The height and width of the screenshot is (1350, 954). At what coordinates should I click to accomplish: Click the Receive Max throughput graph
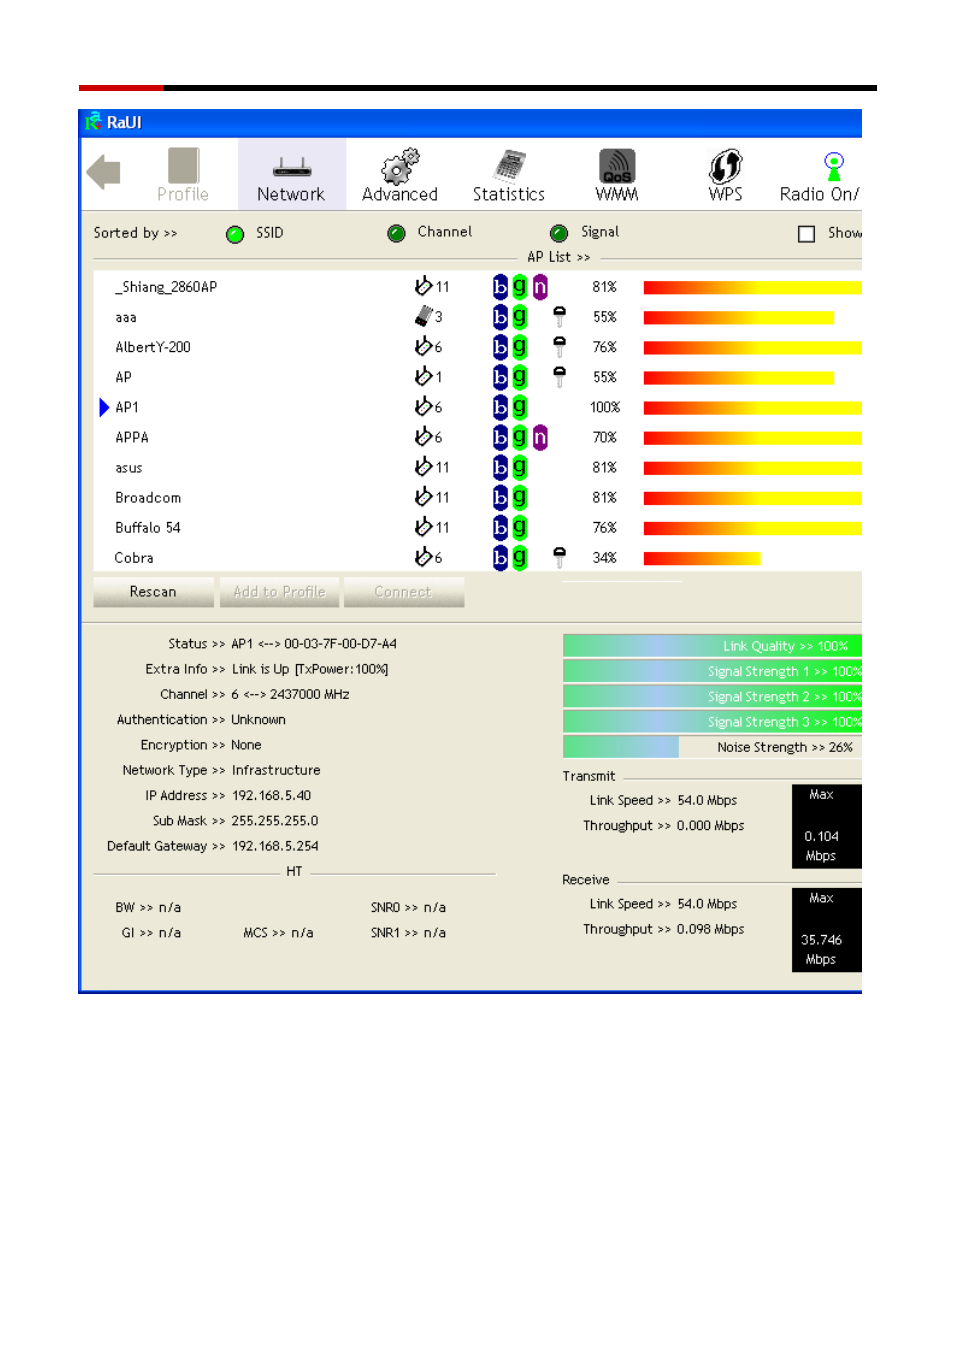(826, 930)
